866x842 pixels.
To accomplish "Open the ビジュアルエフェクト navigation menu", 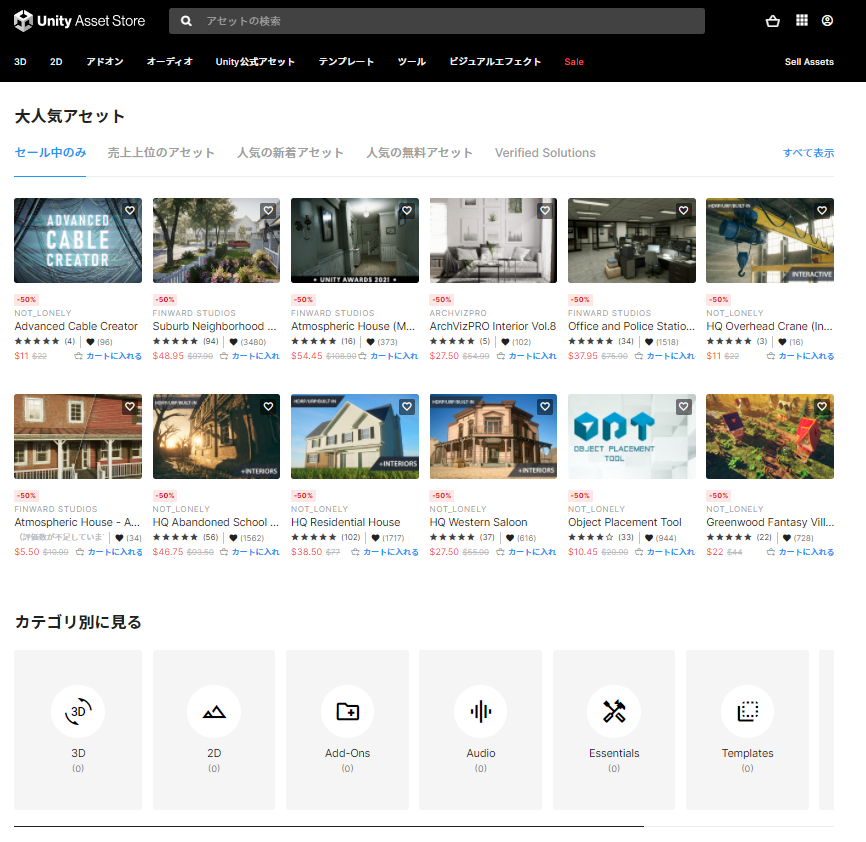I will click(495, 62).
